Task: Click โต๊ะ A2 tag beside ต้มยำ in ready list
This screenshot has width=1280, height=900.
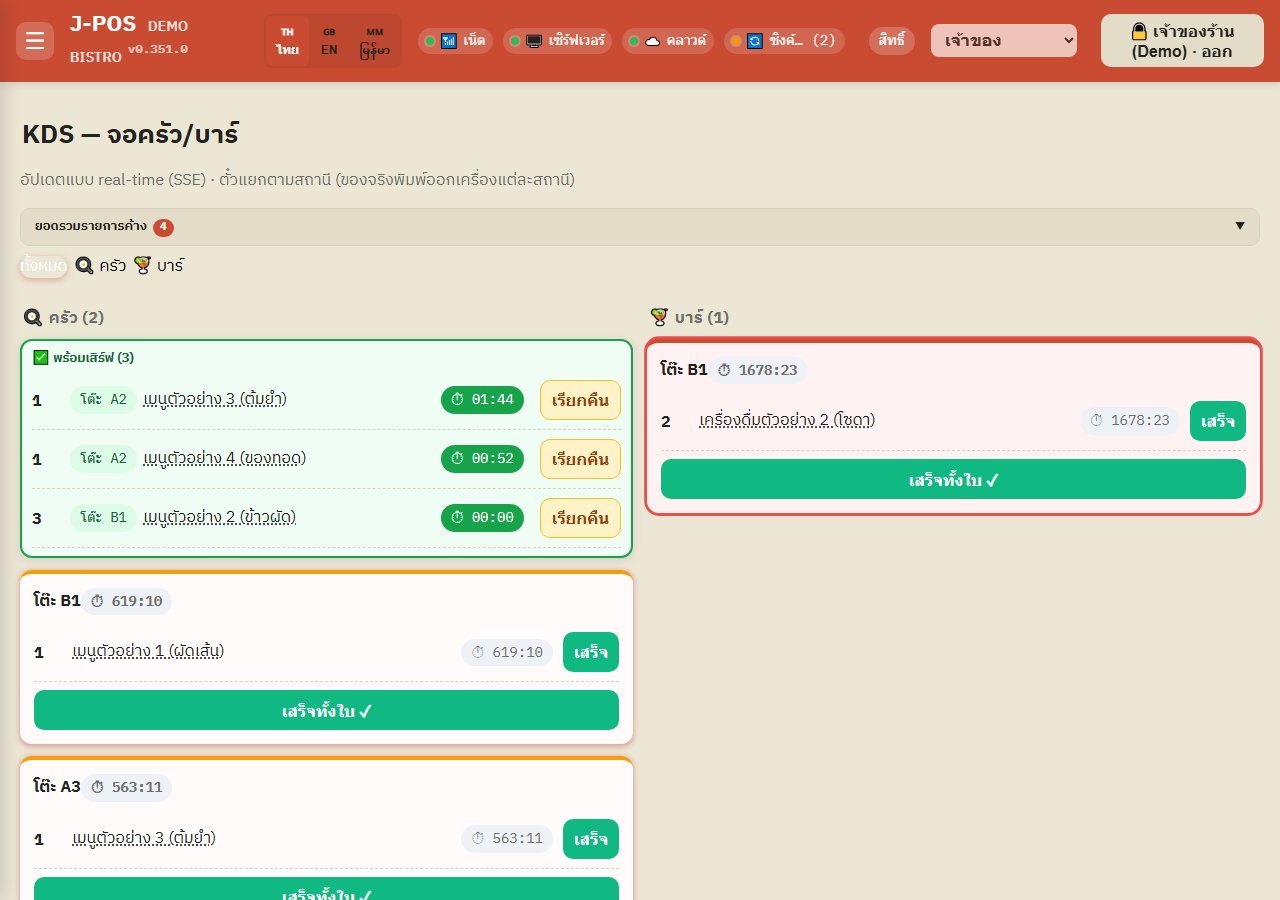Action: (103, 400)
